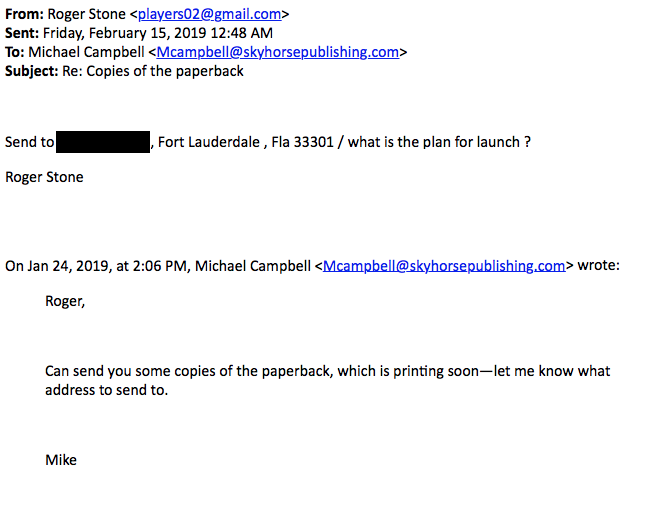Click the Mike signature in the quoted message

[x=61, y=460]
